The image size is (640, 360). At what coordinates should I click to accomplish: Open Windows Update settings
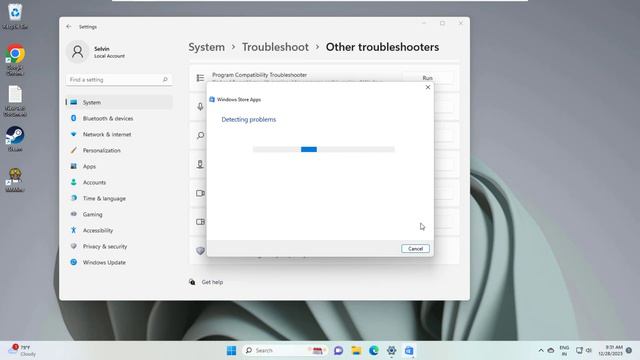[x=119, y=262]
